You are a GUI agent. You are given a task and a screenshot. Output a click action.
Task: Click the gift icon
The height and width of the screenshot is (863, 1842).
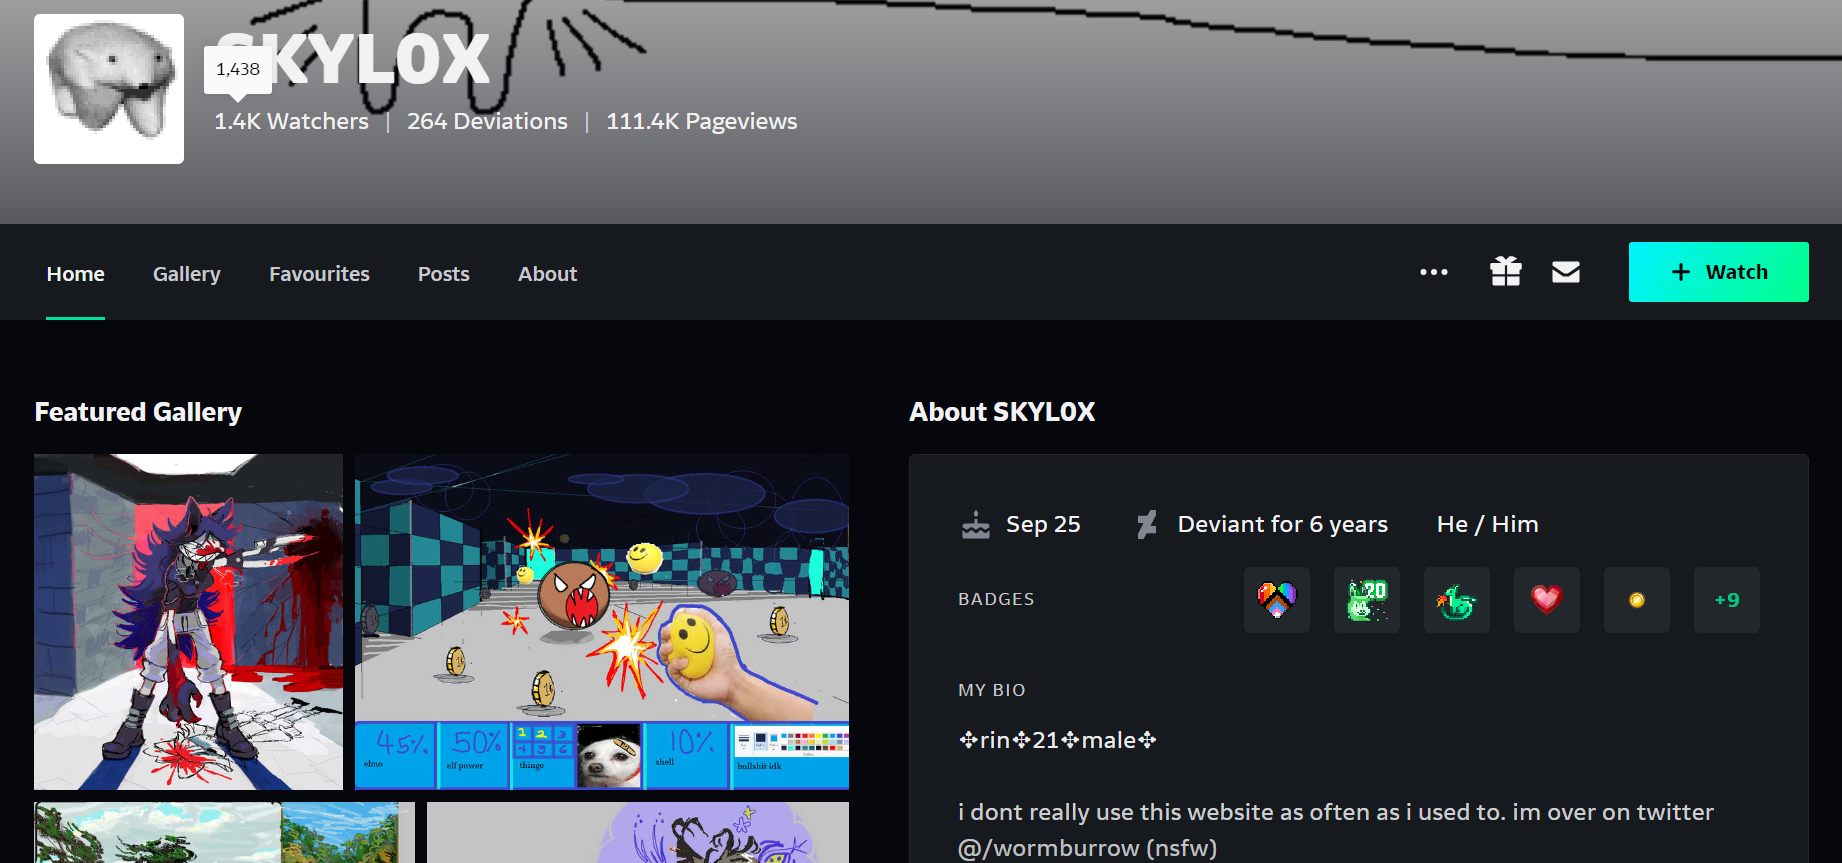click(1506, 271)
